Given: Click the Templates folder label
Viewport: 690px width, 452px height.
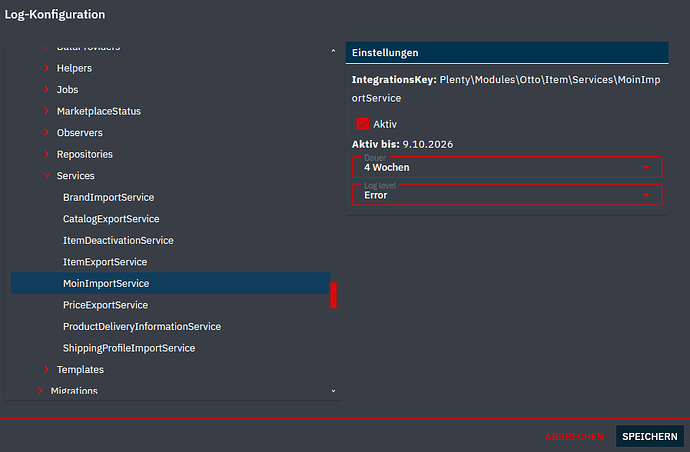Looking at the screenshot, I should (80, 369).
